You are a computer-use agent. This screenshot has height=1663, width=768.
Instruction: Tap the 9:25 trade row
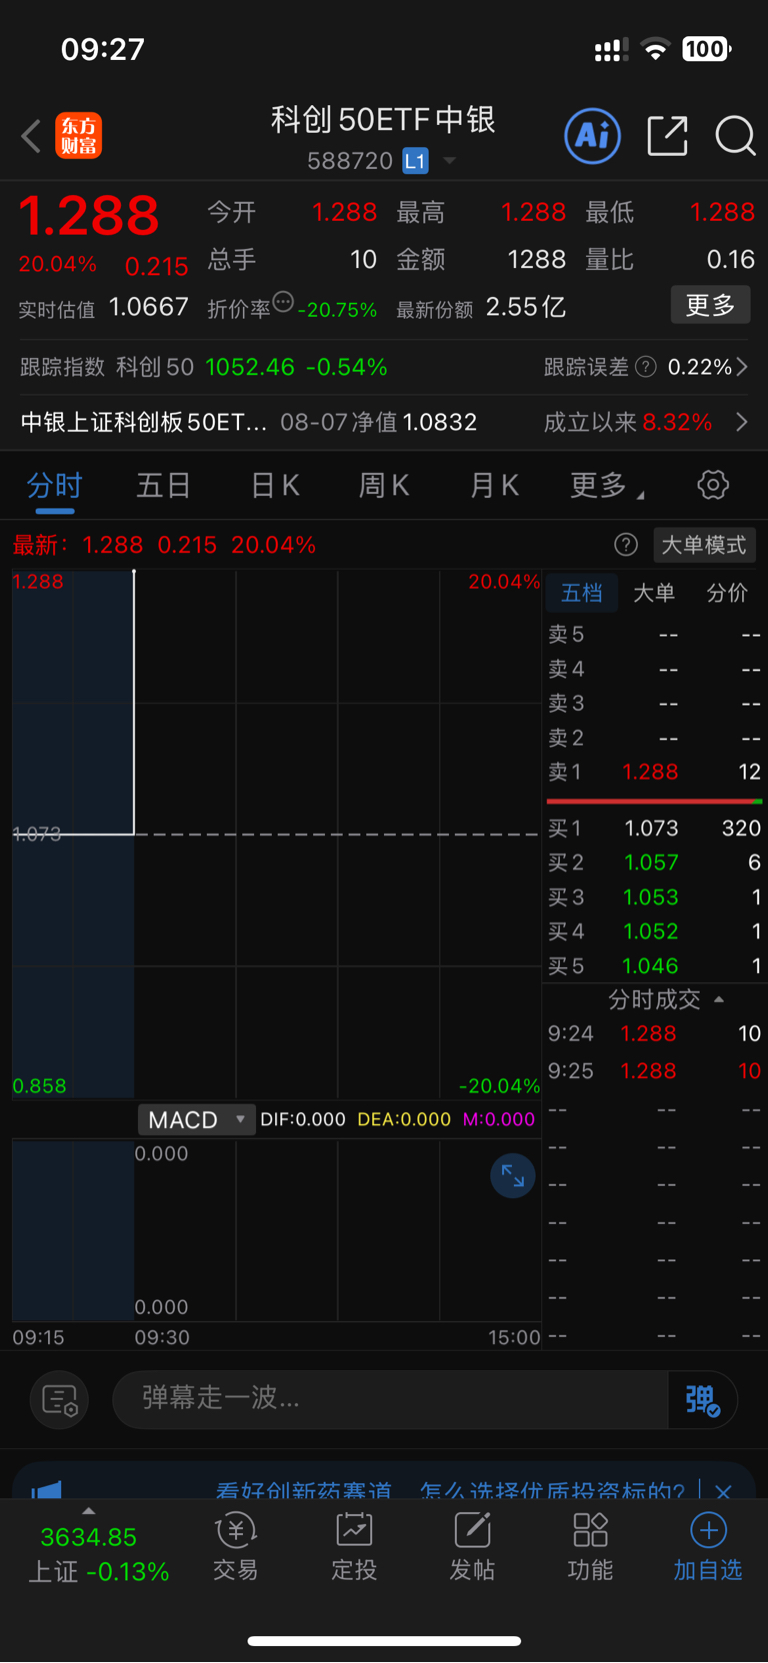654,1071
